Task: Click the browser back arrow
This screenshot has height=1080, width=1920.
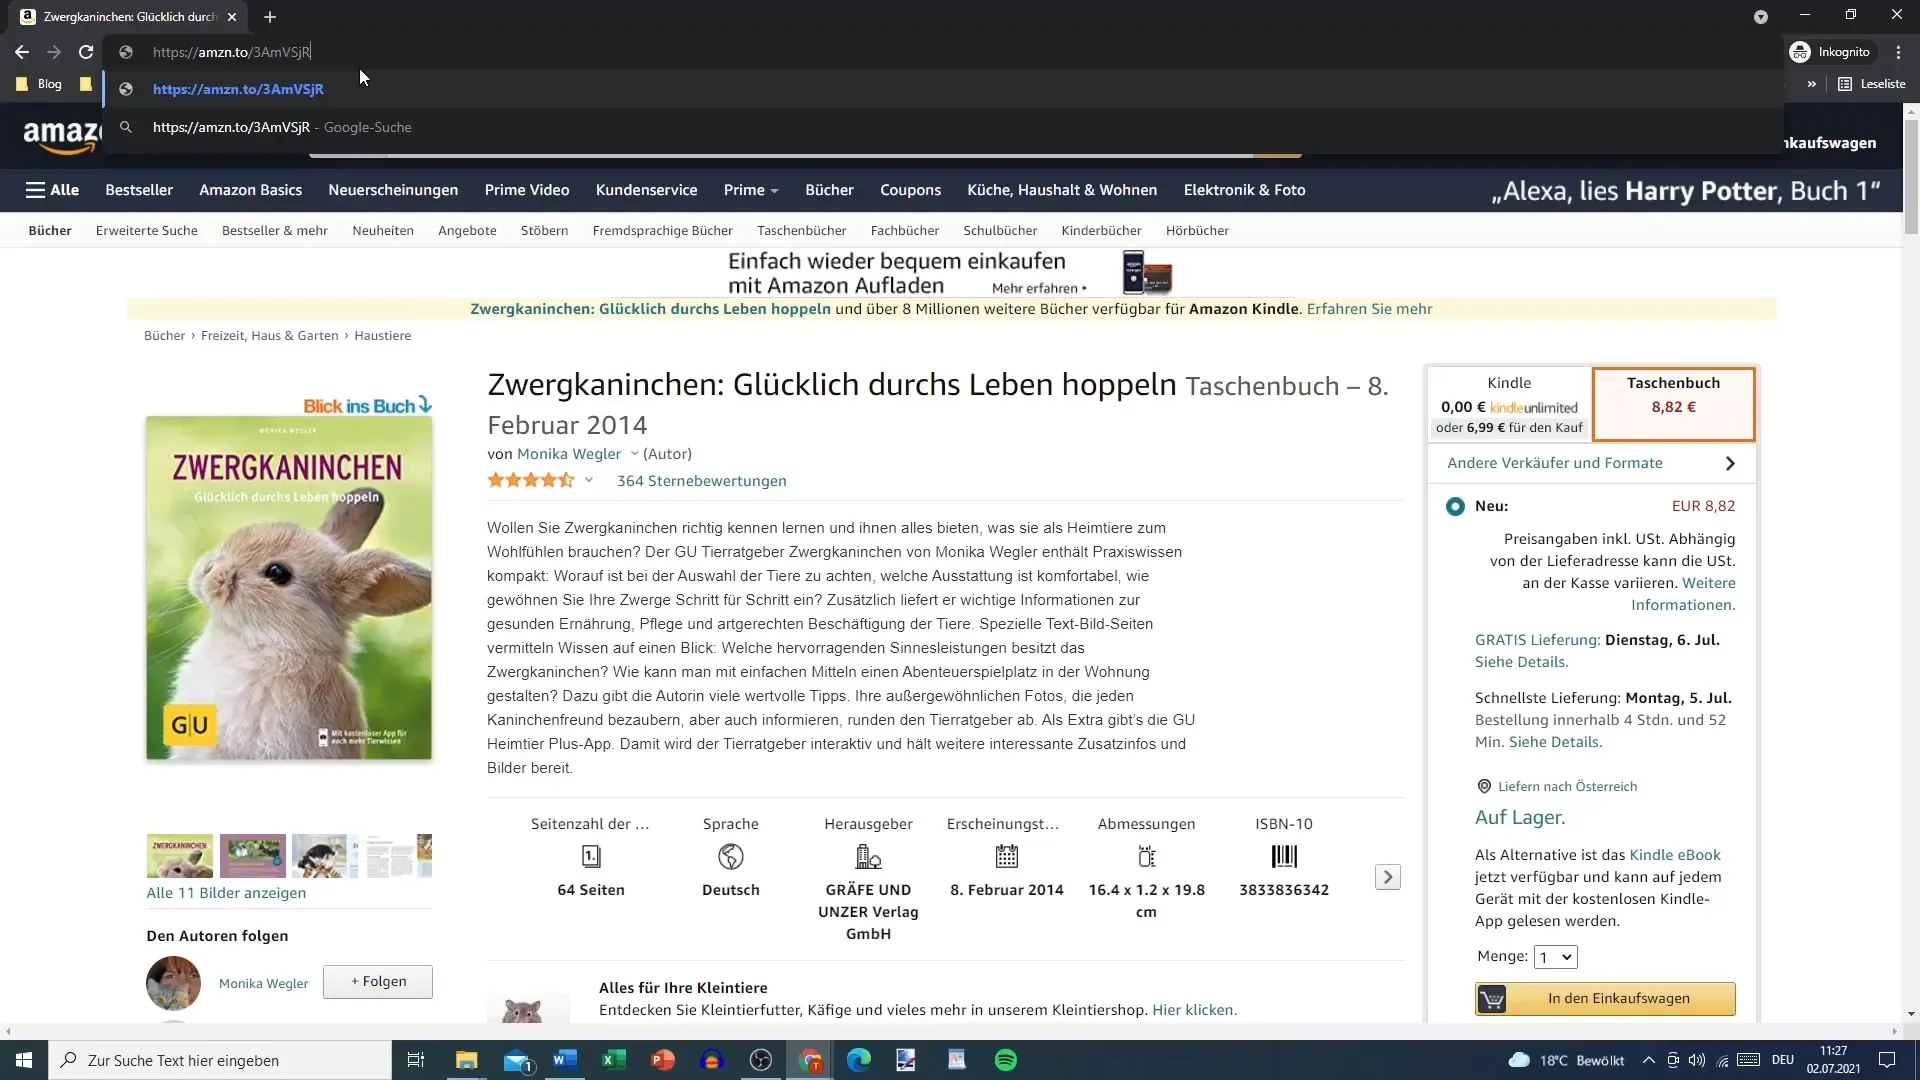Action: (22, 52)
